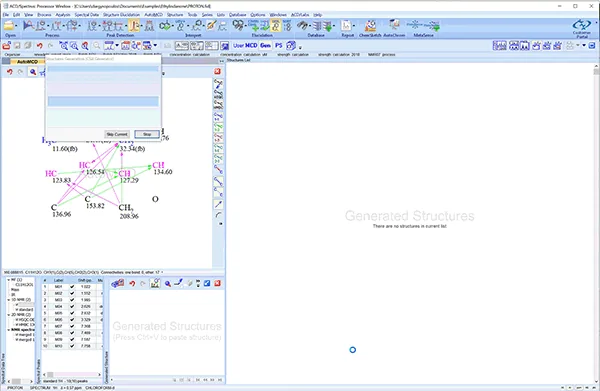
Task: Click the PS toolbar button
Action: 279,46
